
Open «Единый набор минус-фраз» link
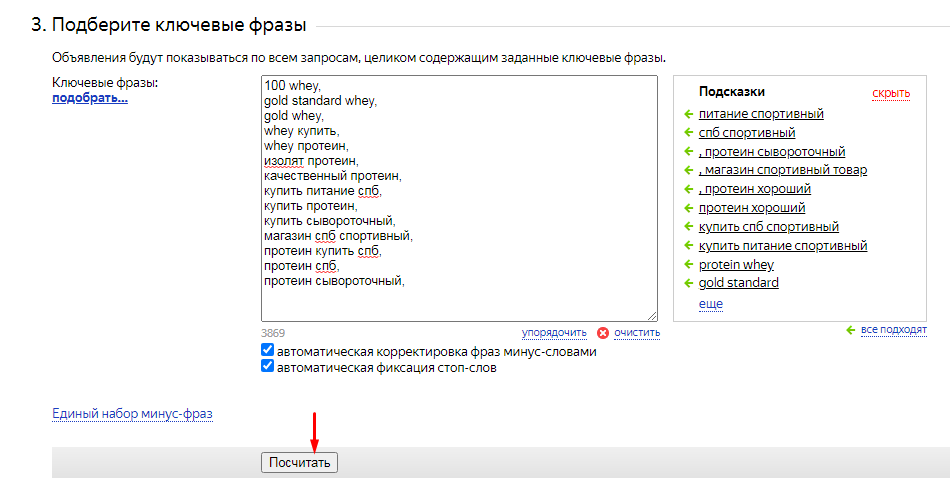[x=132, y=413]
